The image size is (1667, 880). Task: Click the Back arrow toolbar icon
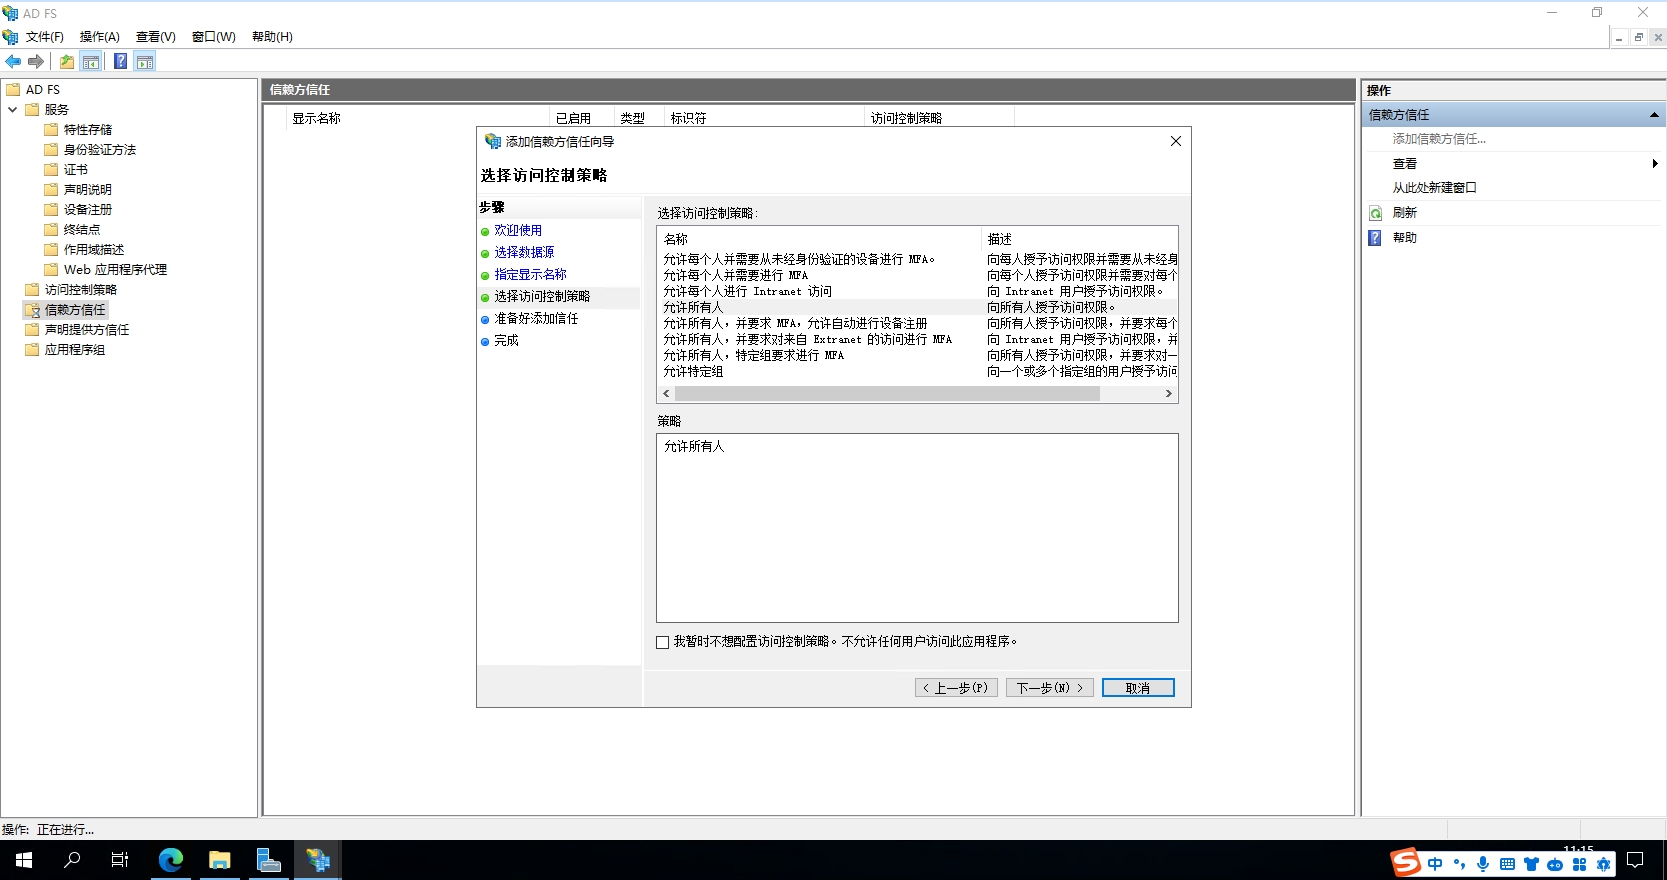coord(13,62)
